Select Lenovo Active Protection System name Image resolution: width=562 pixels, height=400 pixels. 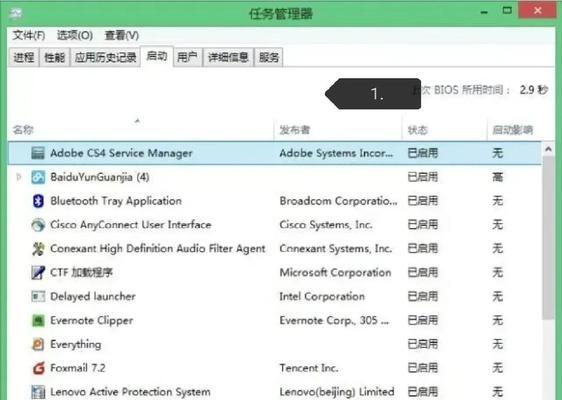(x=130, y=392)
